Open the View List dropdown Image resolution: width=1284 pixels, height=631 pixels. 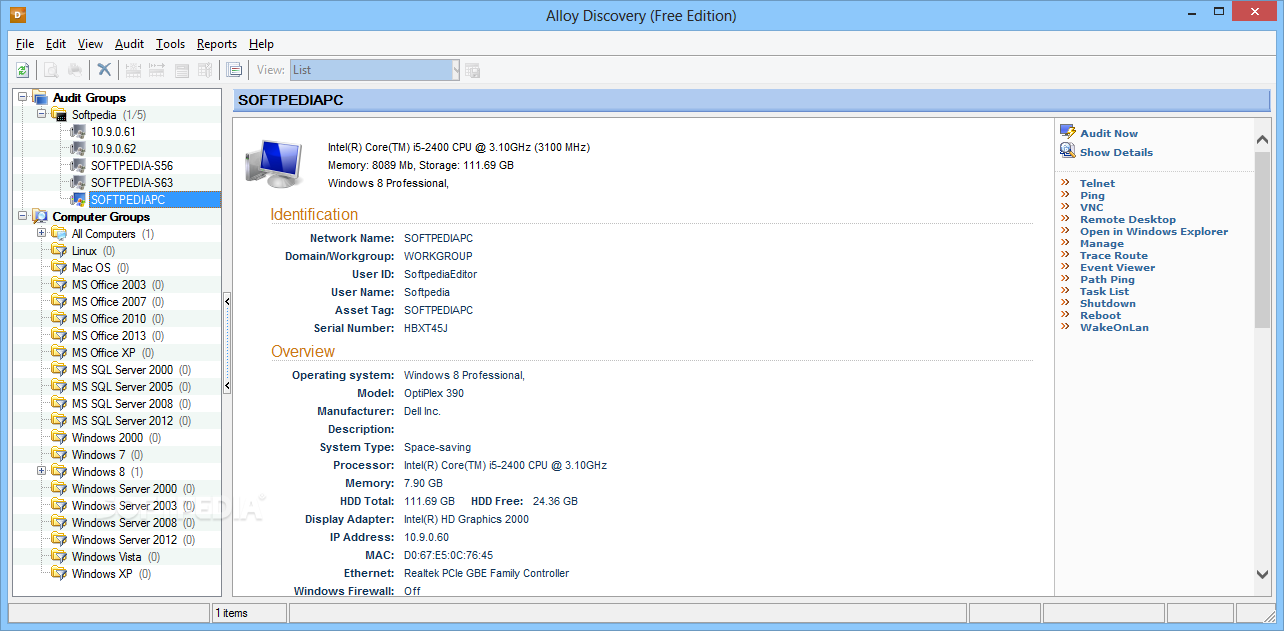[455, 70]
